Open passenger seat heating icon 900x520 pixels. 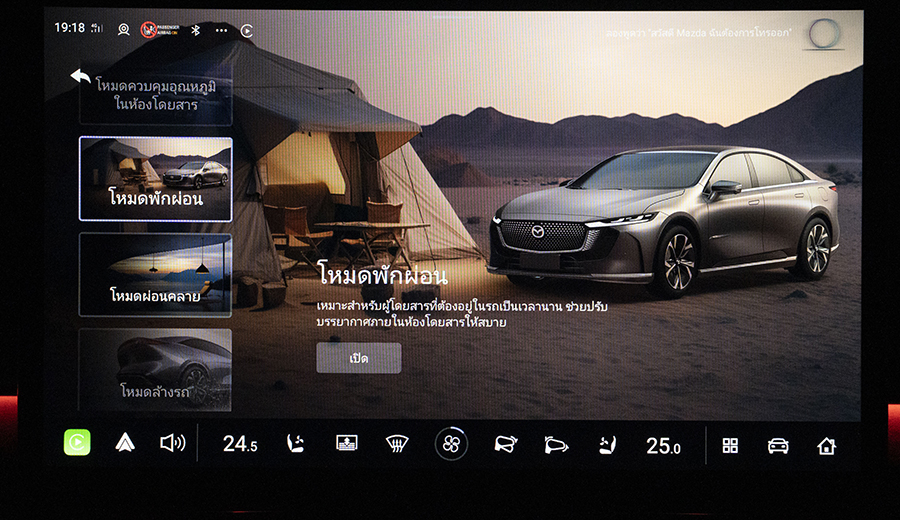607,445
